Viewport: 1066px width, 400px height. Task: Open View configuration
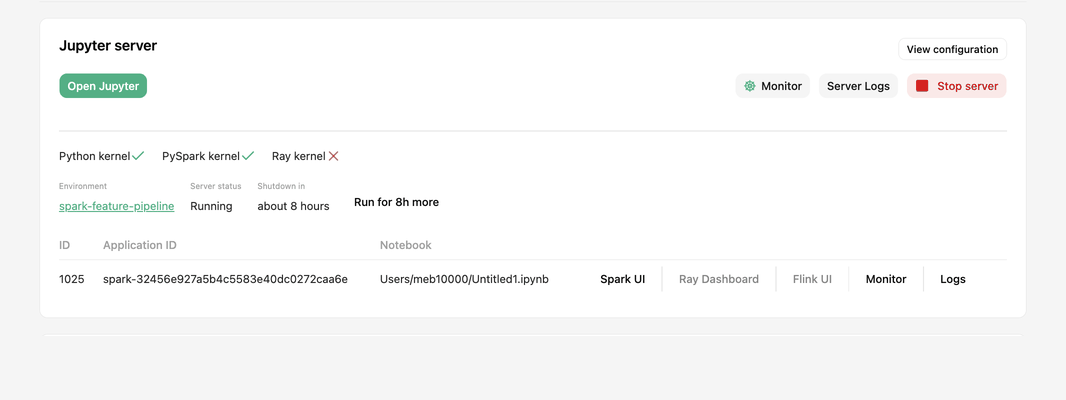(952, 49)
